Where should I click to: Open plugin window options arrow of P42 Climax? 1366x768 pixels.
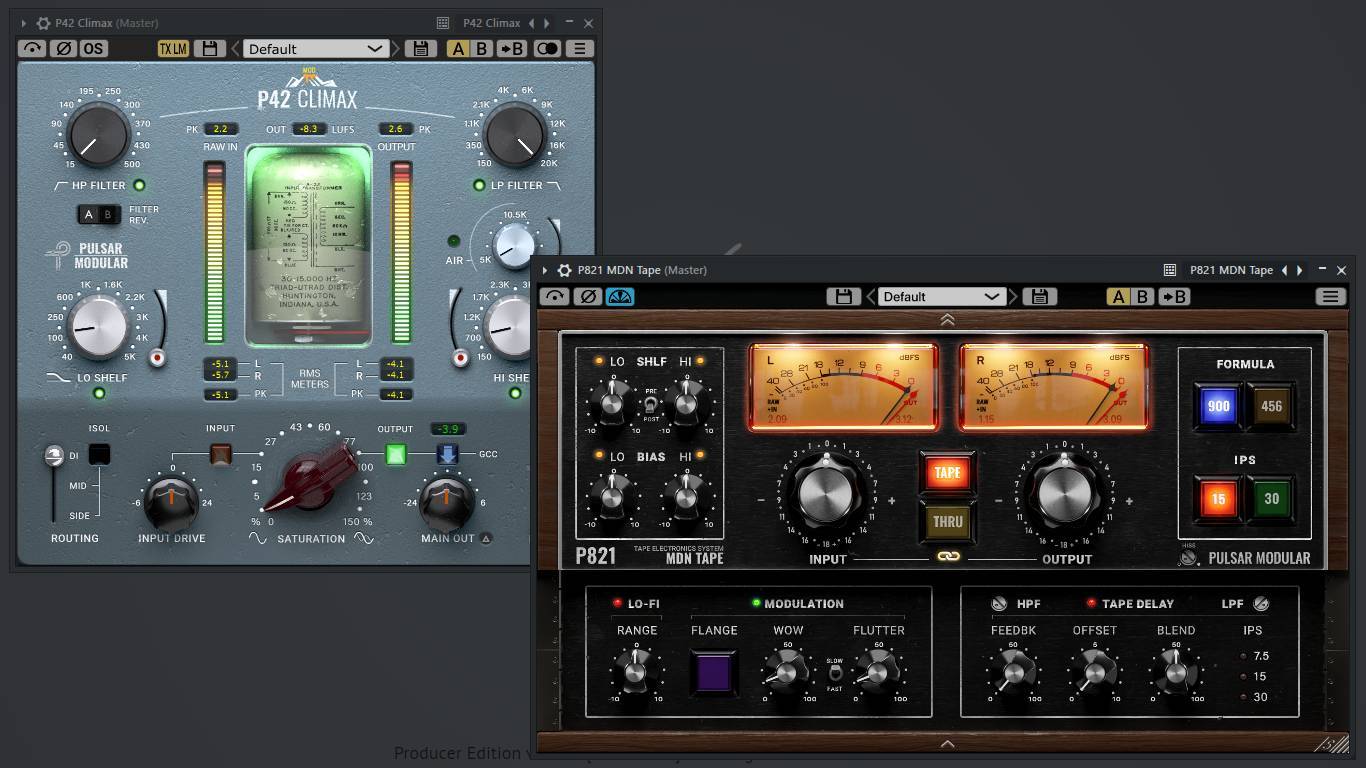24,23
